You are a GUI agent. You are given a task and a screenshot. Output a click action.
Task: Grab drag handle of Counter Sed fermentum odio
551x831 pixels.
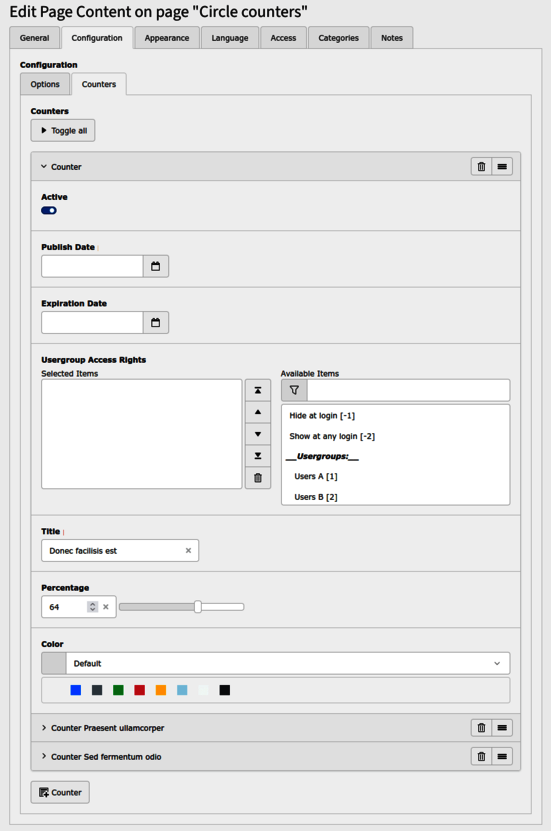(x=502, y=756)
